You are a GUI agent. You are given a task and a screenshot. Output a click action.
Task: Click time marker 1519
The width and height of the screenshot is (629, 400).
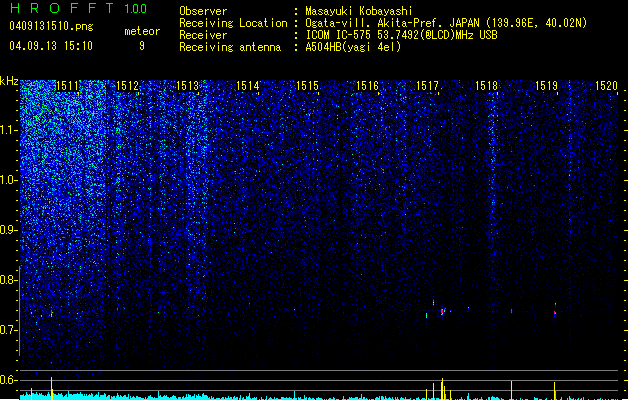pos(547,86)
